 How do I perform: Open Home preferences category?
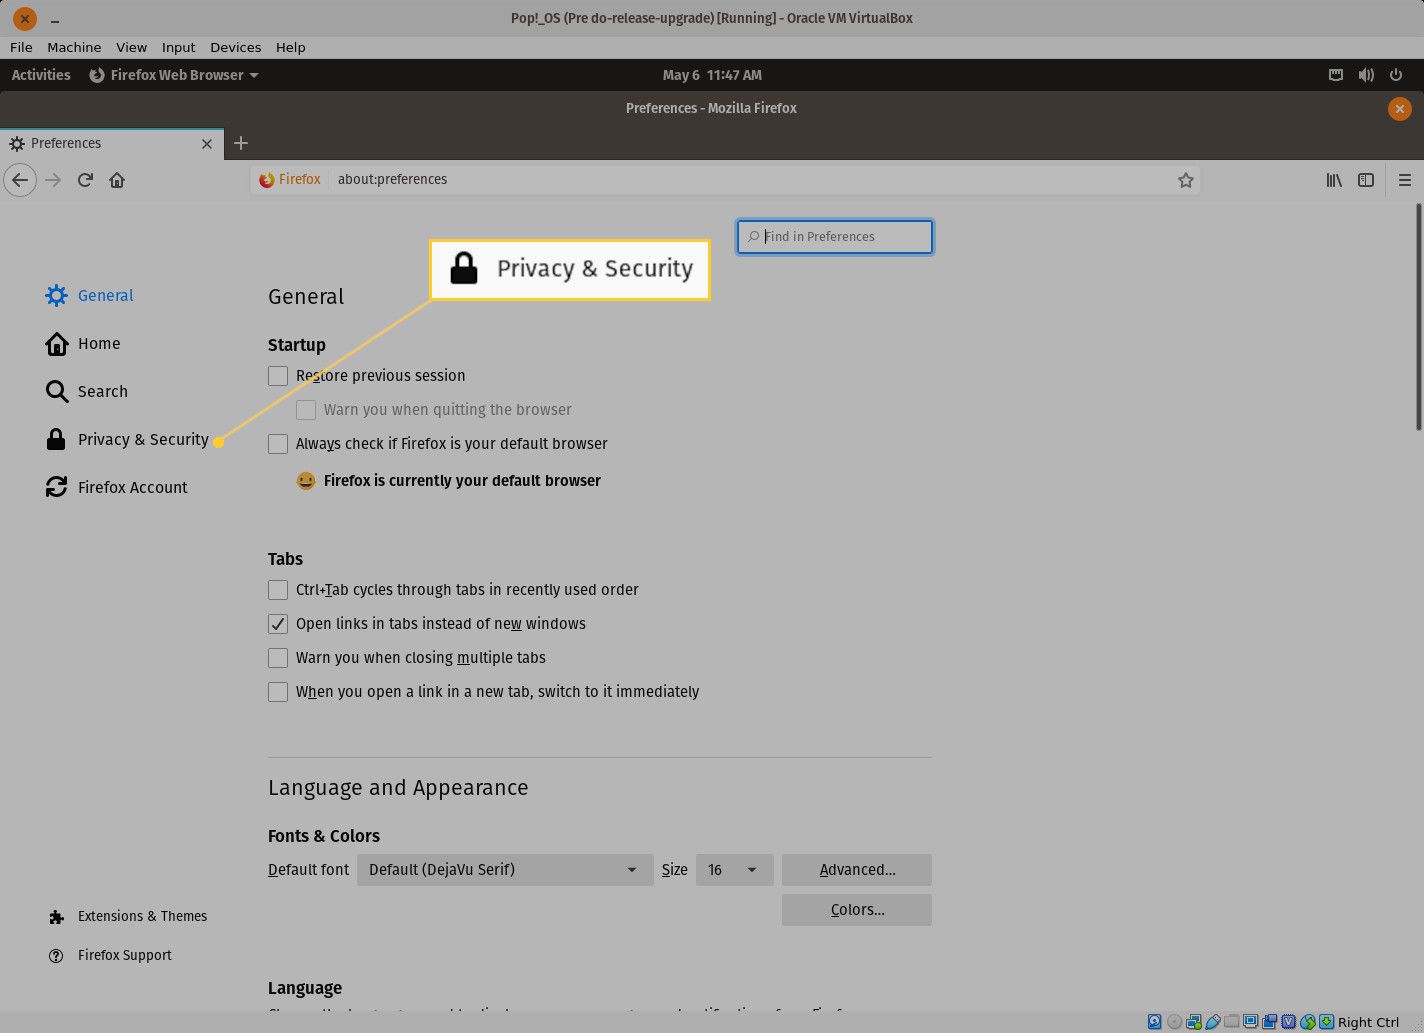tap(83, 344)
